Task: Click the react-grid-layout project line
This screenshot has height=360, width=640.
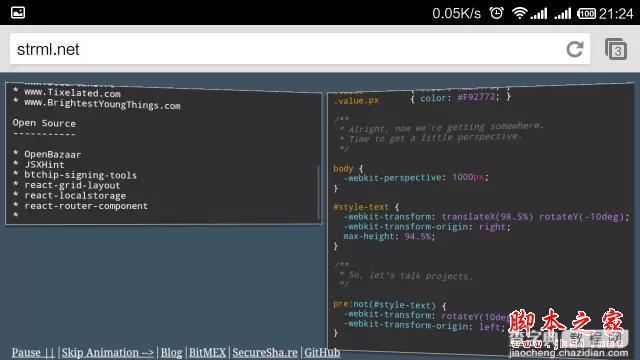Action: point(72,185)
